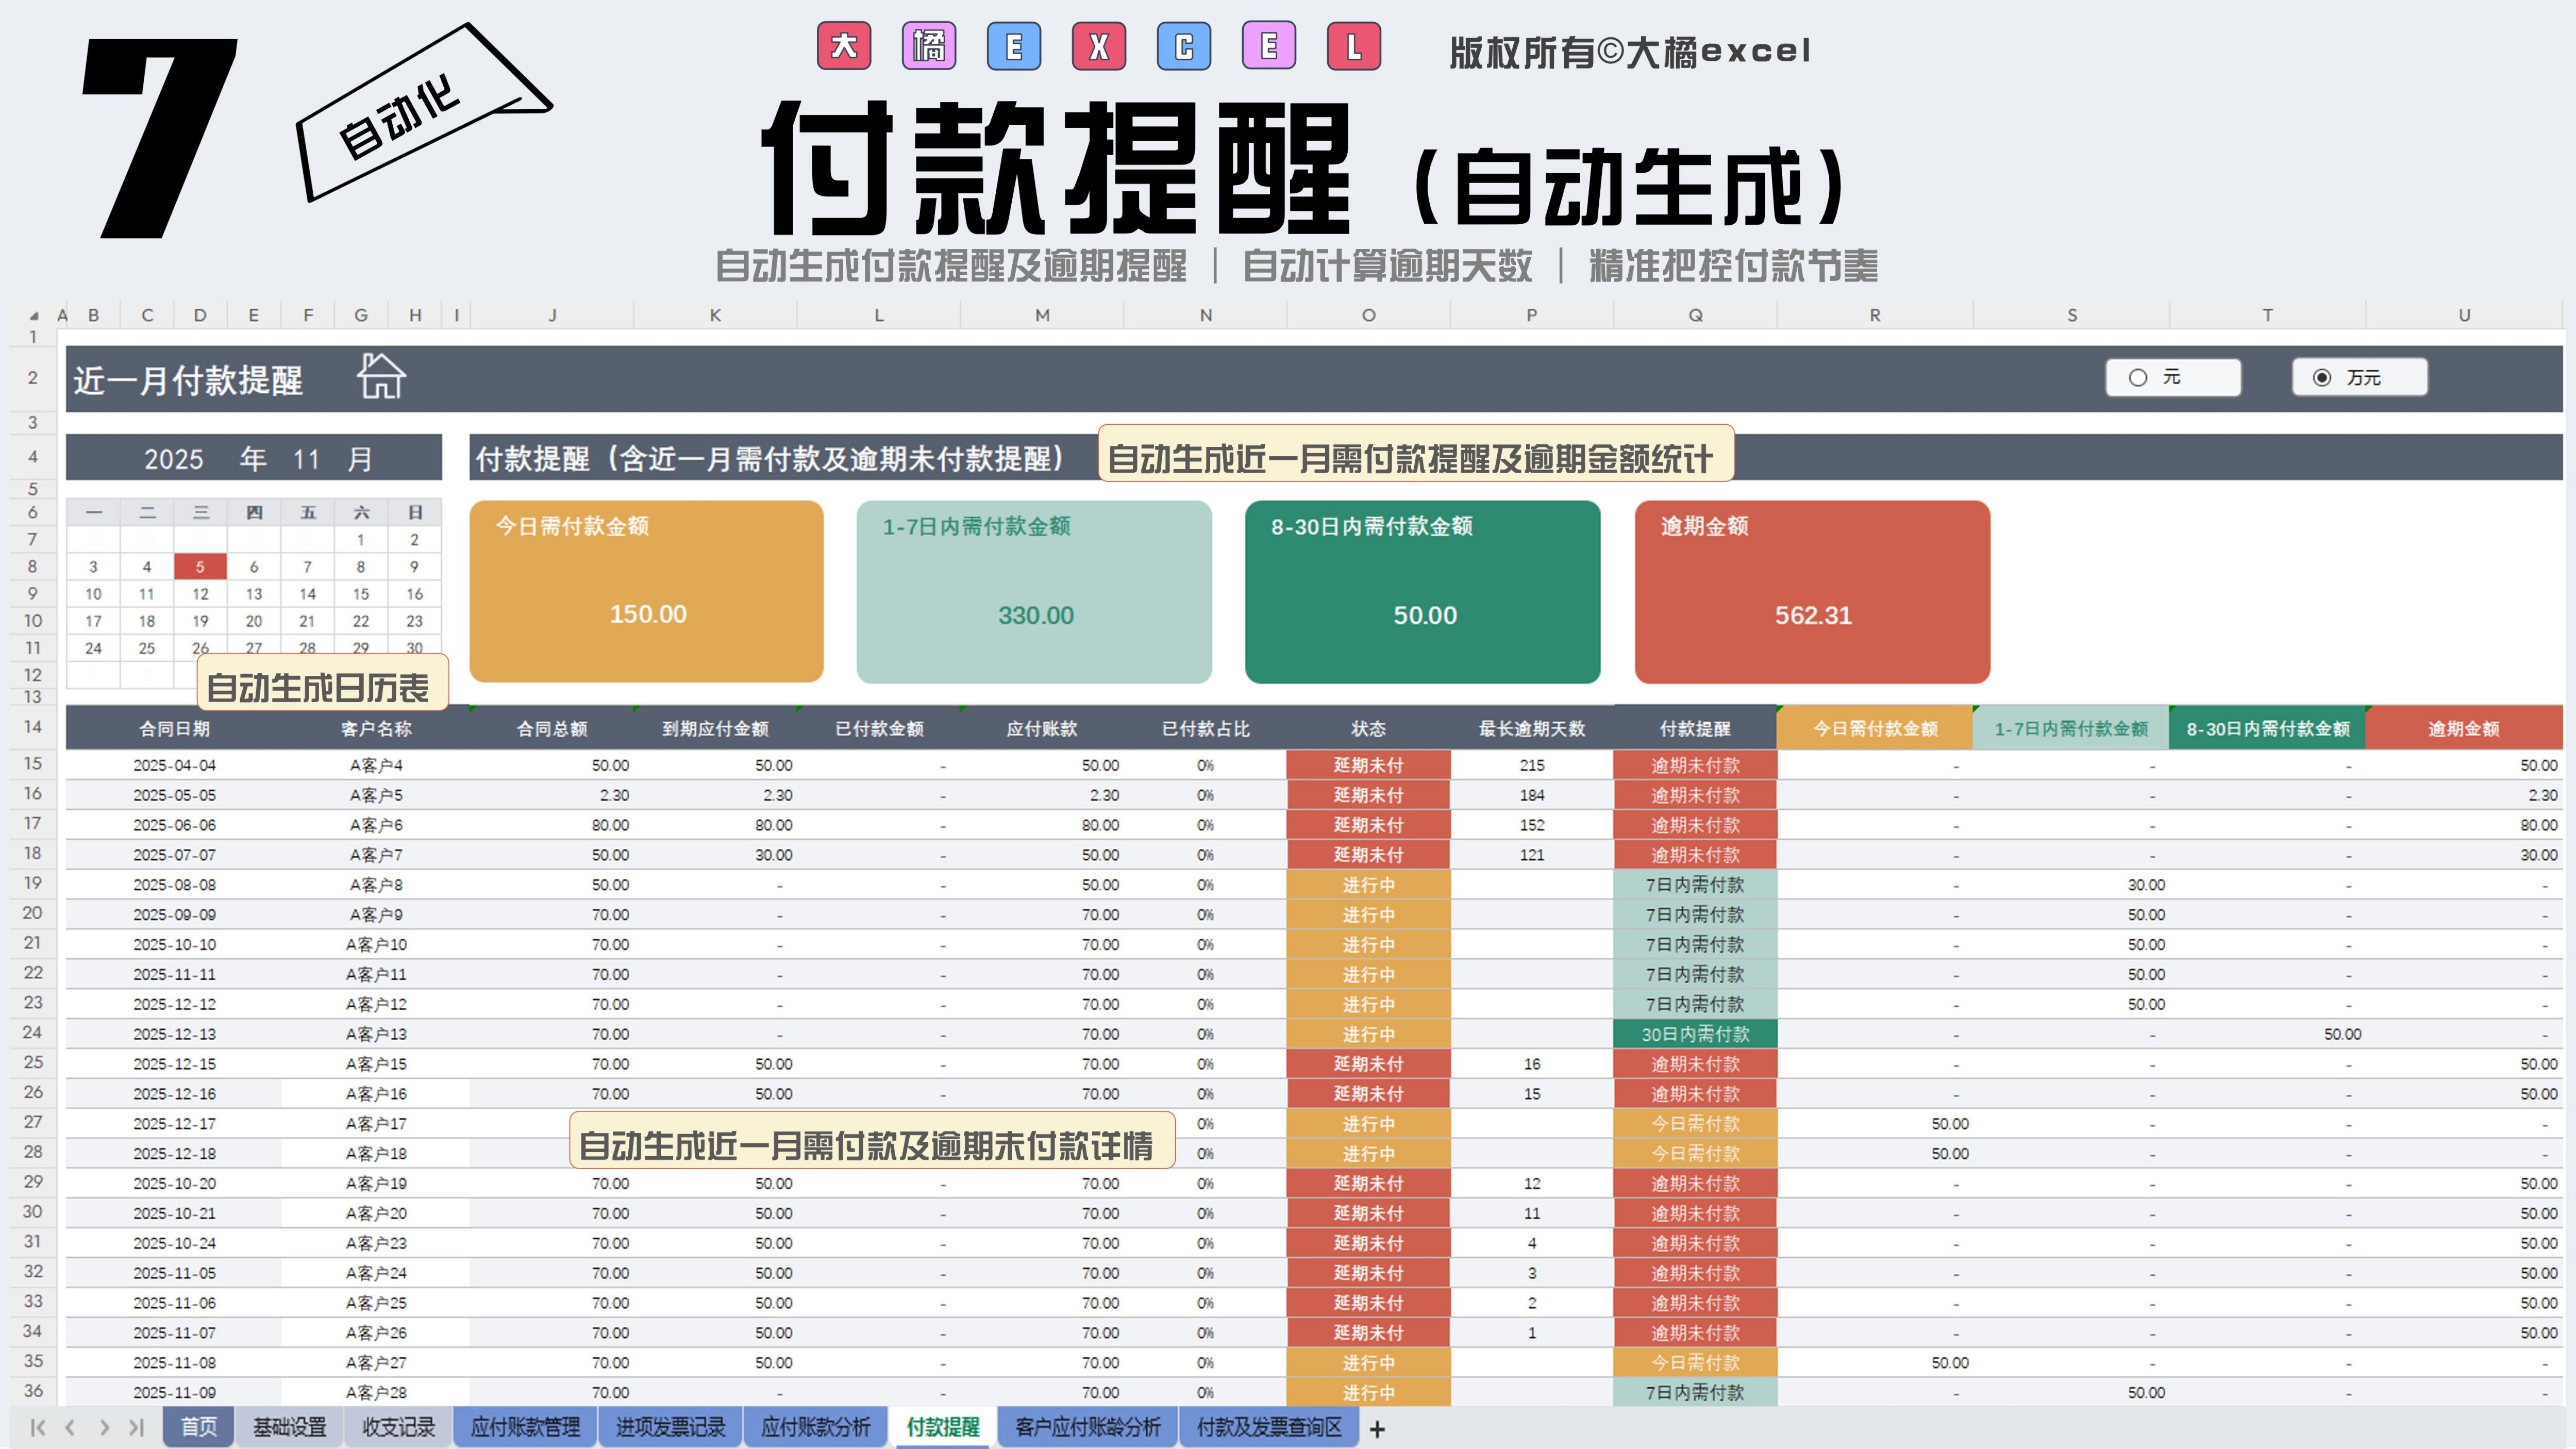Click the previous sheet arrow icon
The image size is (2576, 1449).
(x=70, y=1428)
